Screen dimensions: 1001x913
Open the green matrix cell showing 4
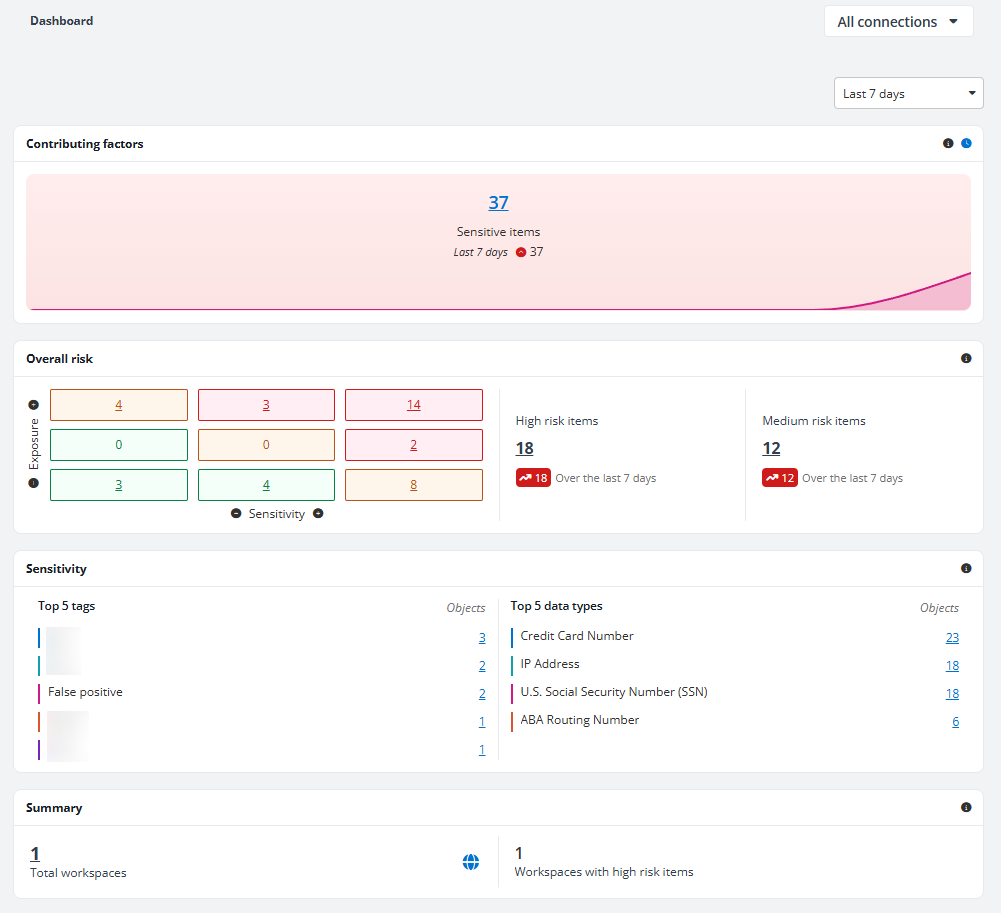(x=266, y=485)
